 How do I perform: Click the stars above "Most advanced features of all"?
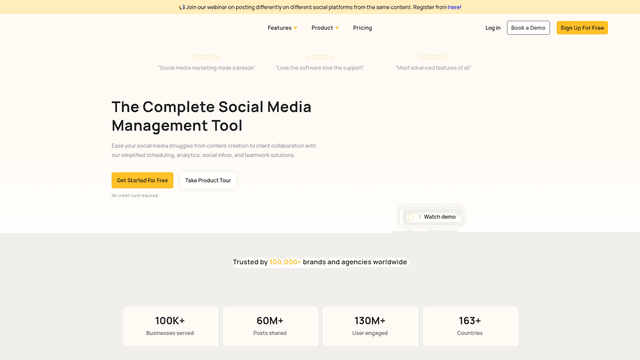point(433,58)
